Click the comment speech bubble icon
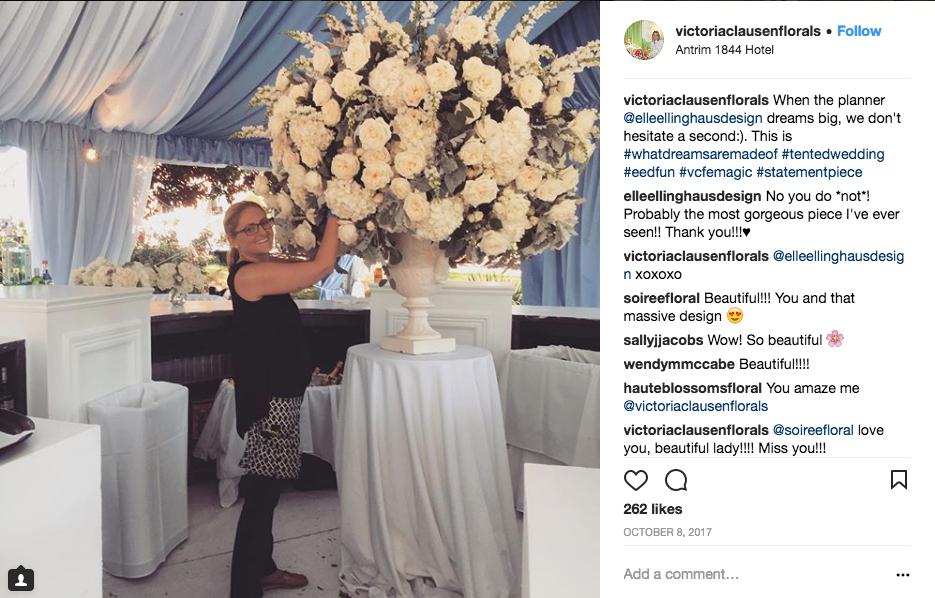 click(676, 480)
